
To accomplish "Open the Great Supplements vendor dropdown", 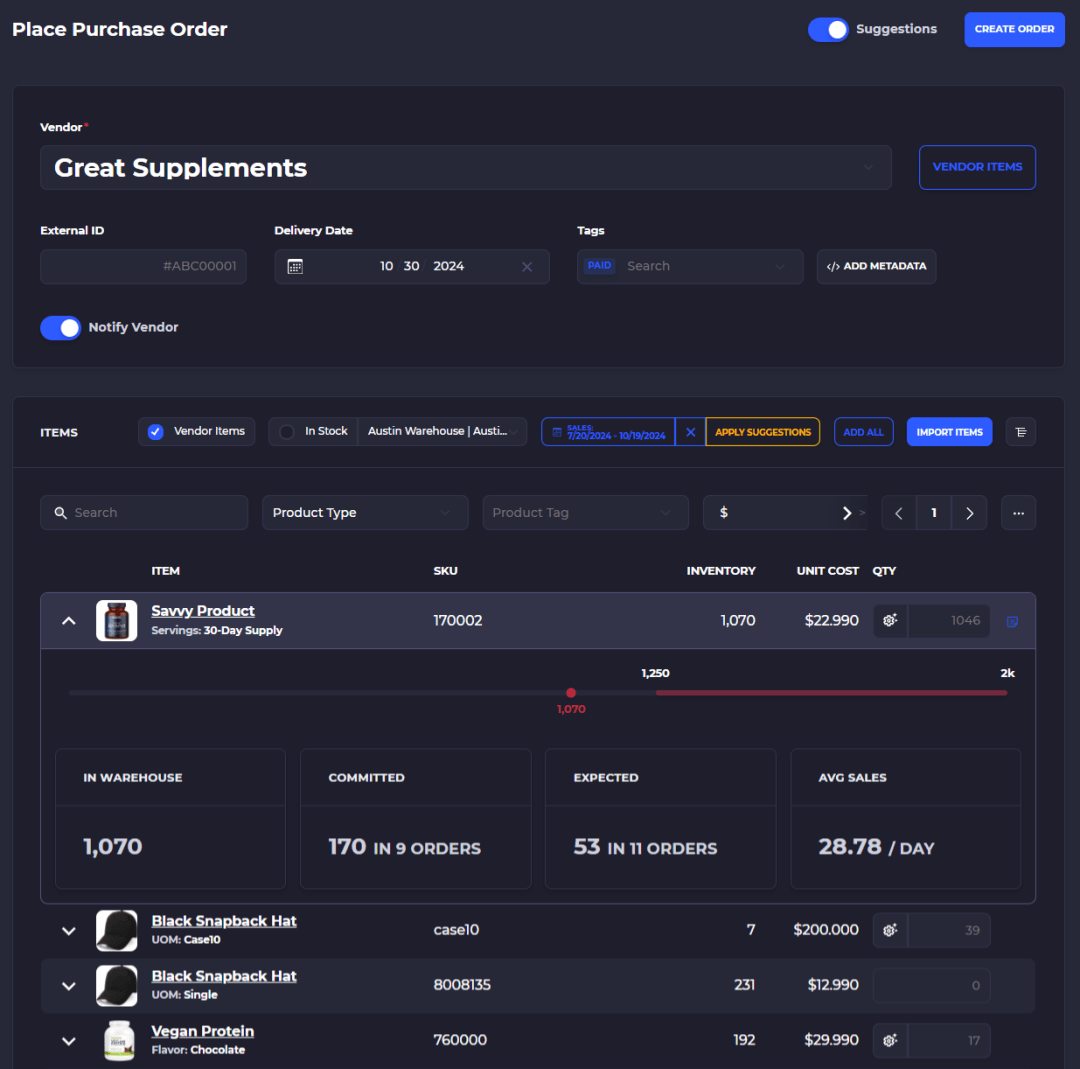I will point(466,167).
